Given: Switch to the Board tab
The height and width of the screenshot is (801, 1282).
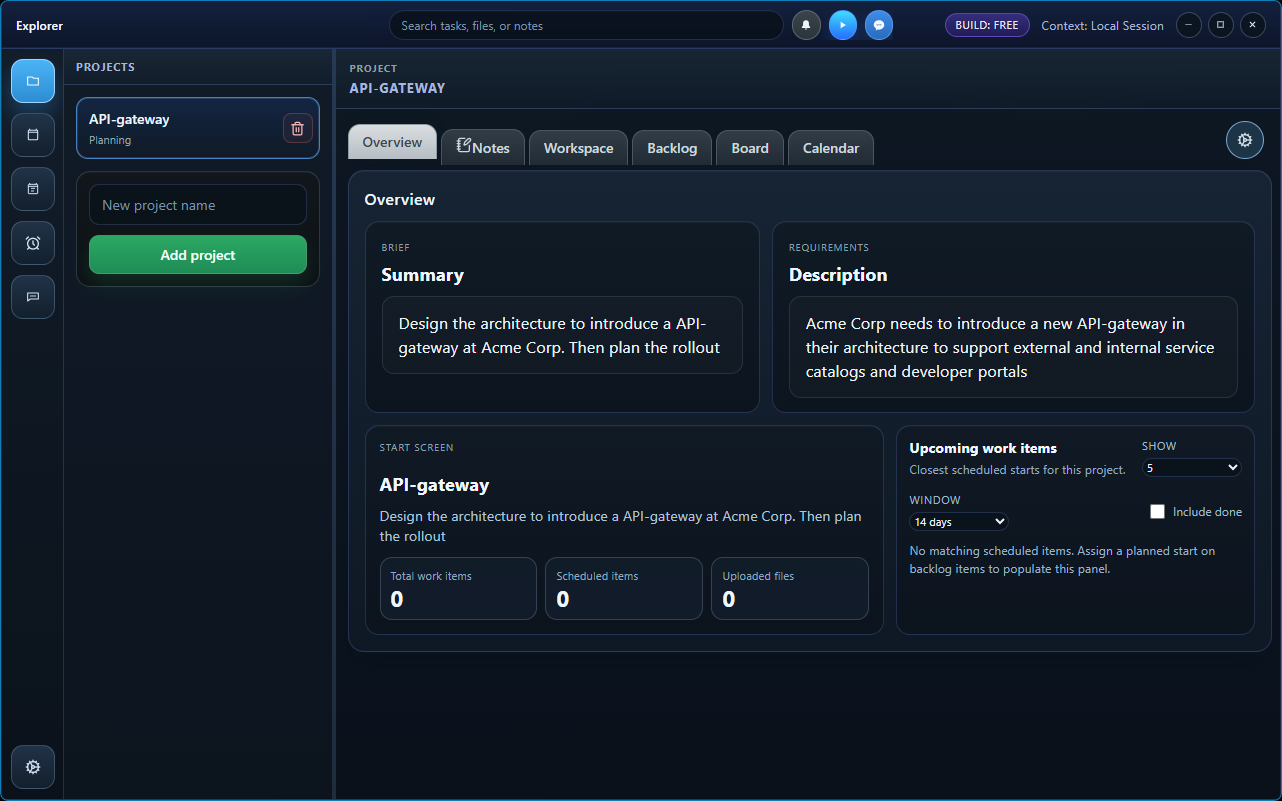Looking at the screenshot, I should (x=750, y=148).
